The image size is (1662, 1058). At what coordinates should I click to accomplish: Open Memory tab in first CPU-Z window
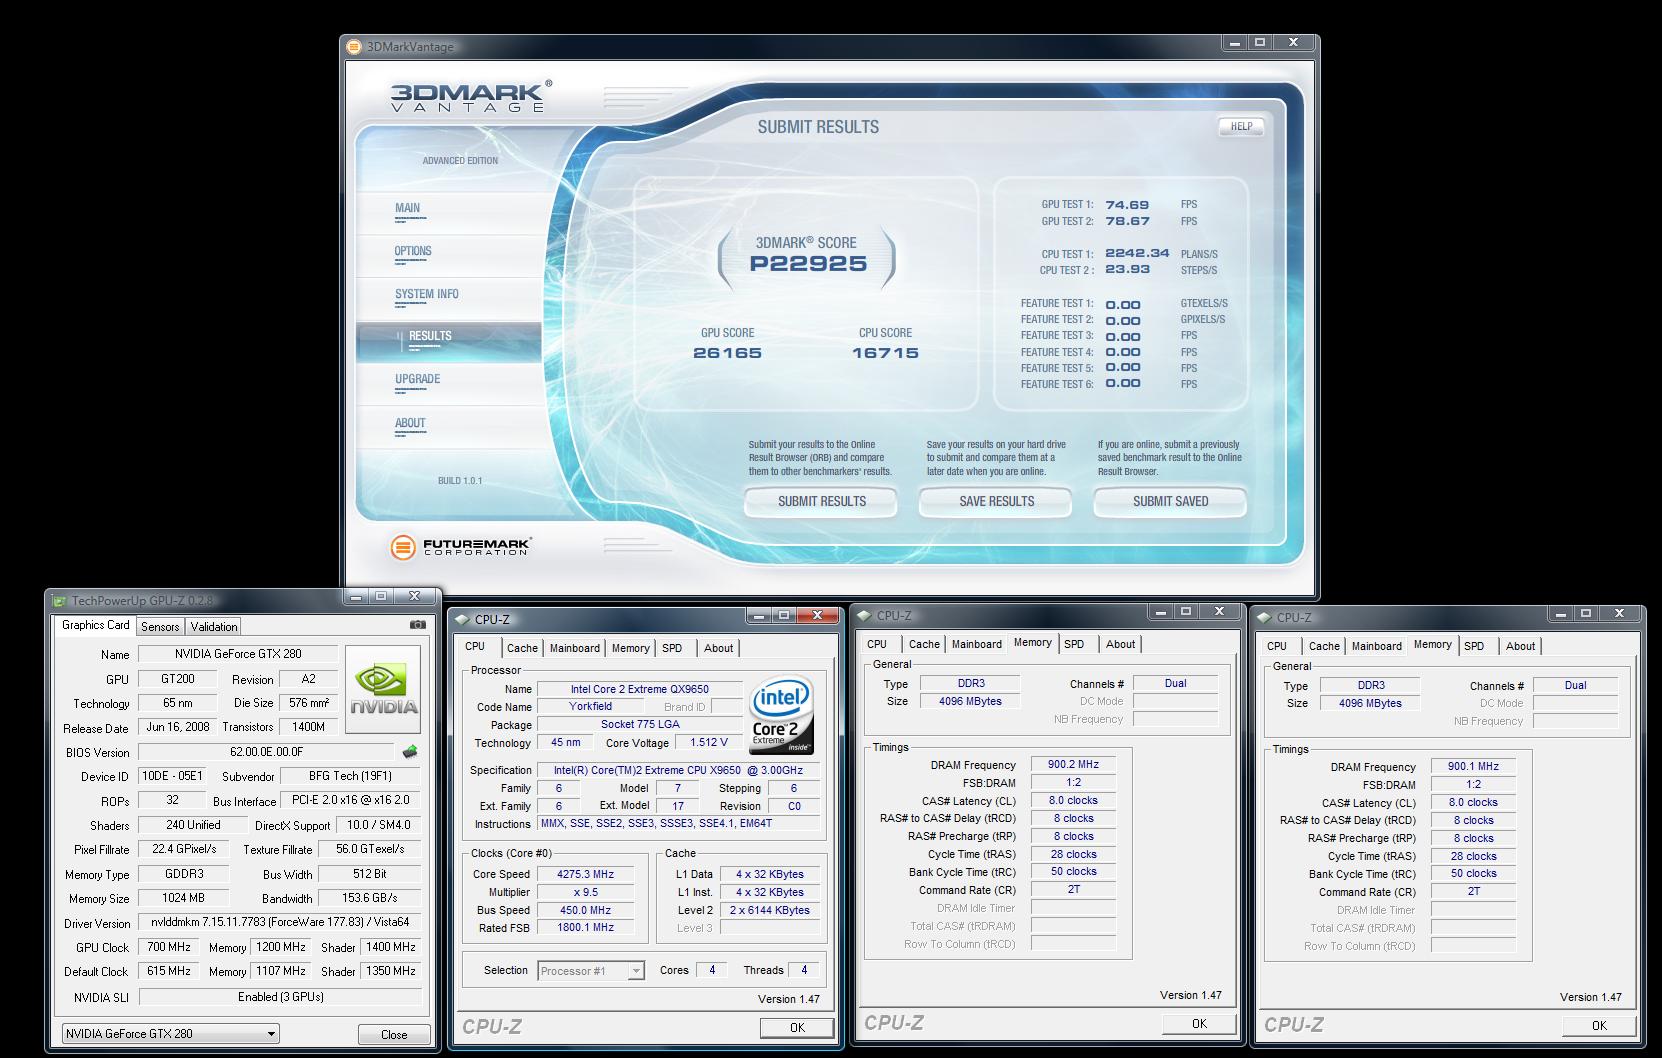(x=630, y=648)
